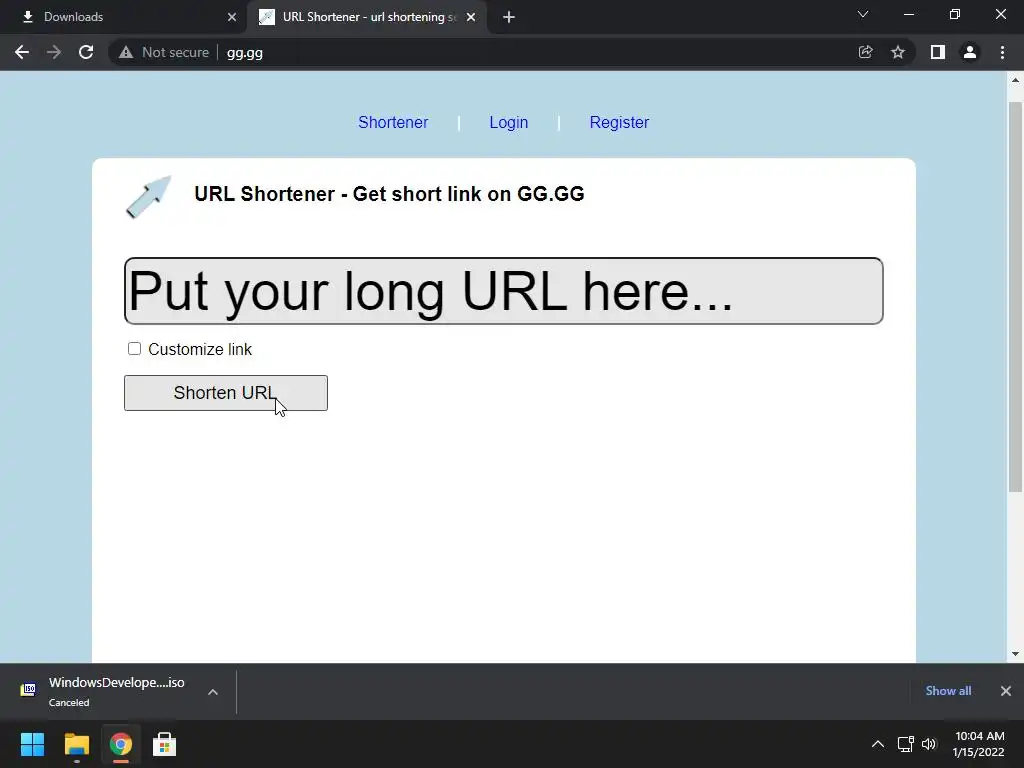The width and height of the screenshot is (1024, 768).
Task: Open the tab search dropdown
Action: point(863,14)
